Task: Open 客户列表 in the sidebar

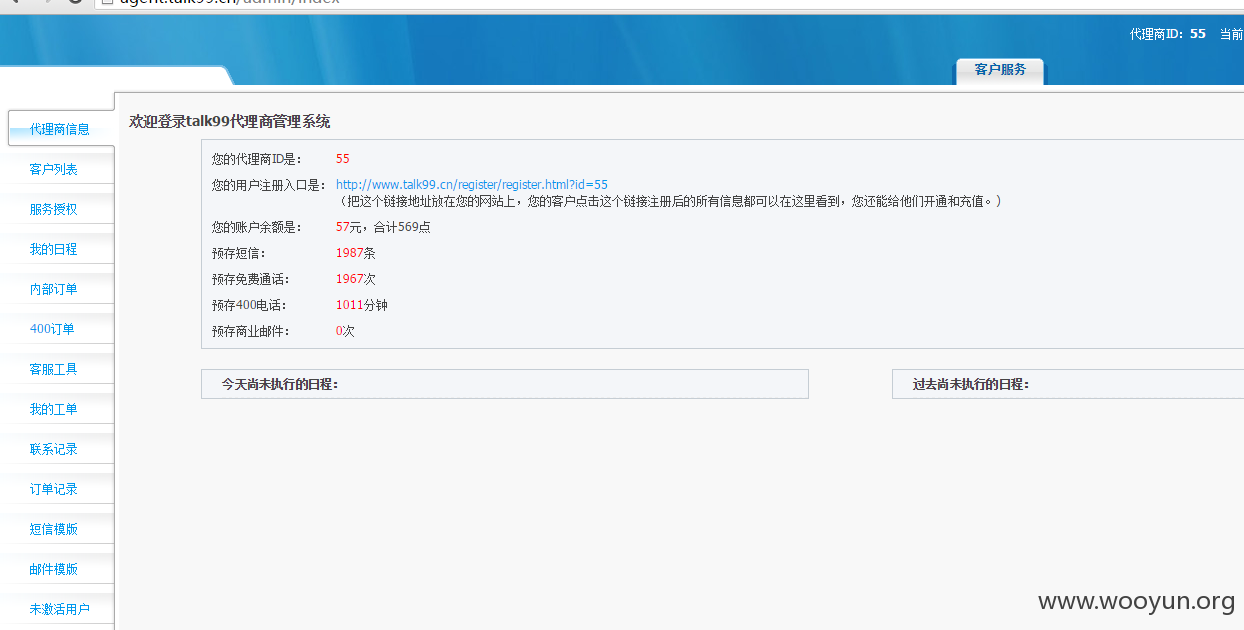Action: [54, 169]
